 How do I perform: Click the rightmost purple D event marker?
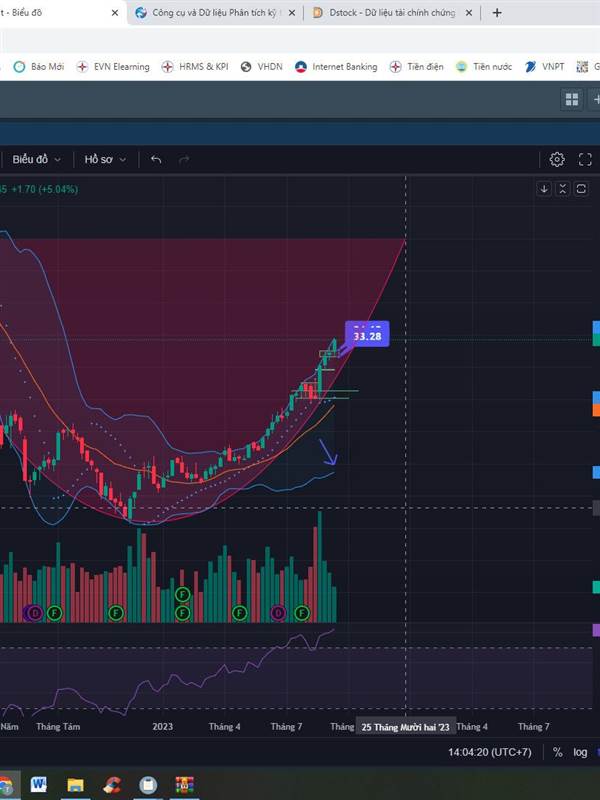[278, 612]
